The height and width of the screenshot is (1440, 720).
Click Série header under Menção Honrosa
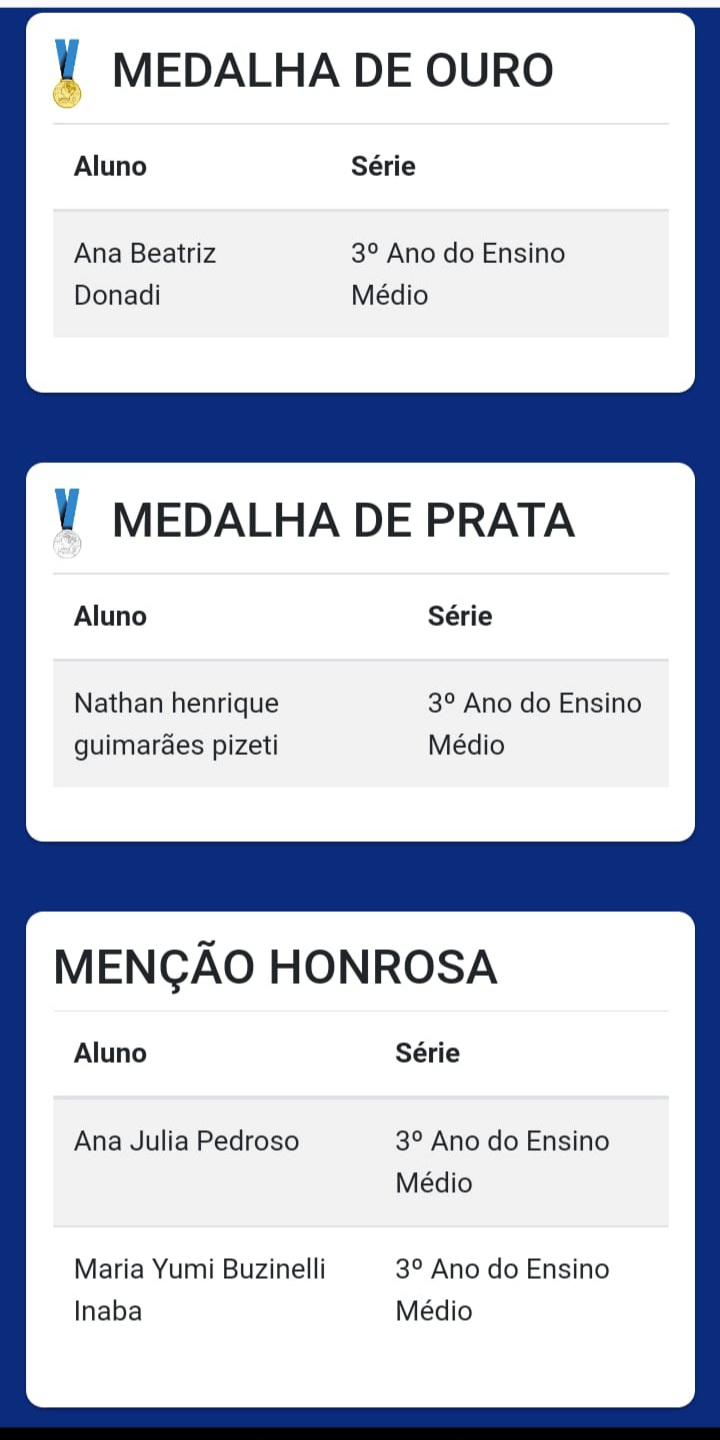[x=428, y=1053]
